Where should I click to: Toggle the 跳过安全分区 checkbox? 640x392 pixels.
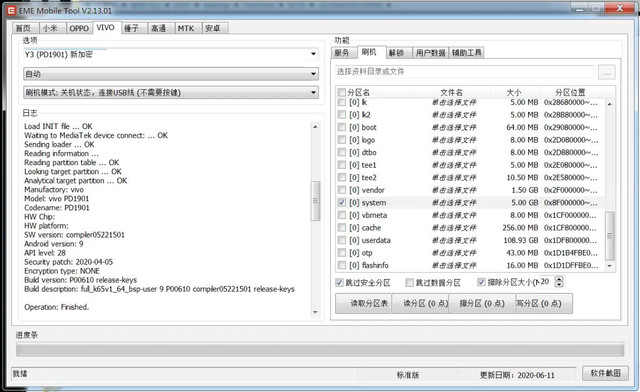[x=340, y=283]
